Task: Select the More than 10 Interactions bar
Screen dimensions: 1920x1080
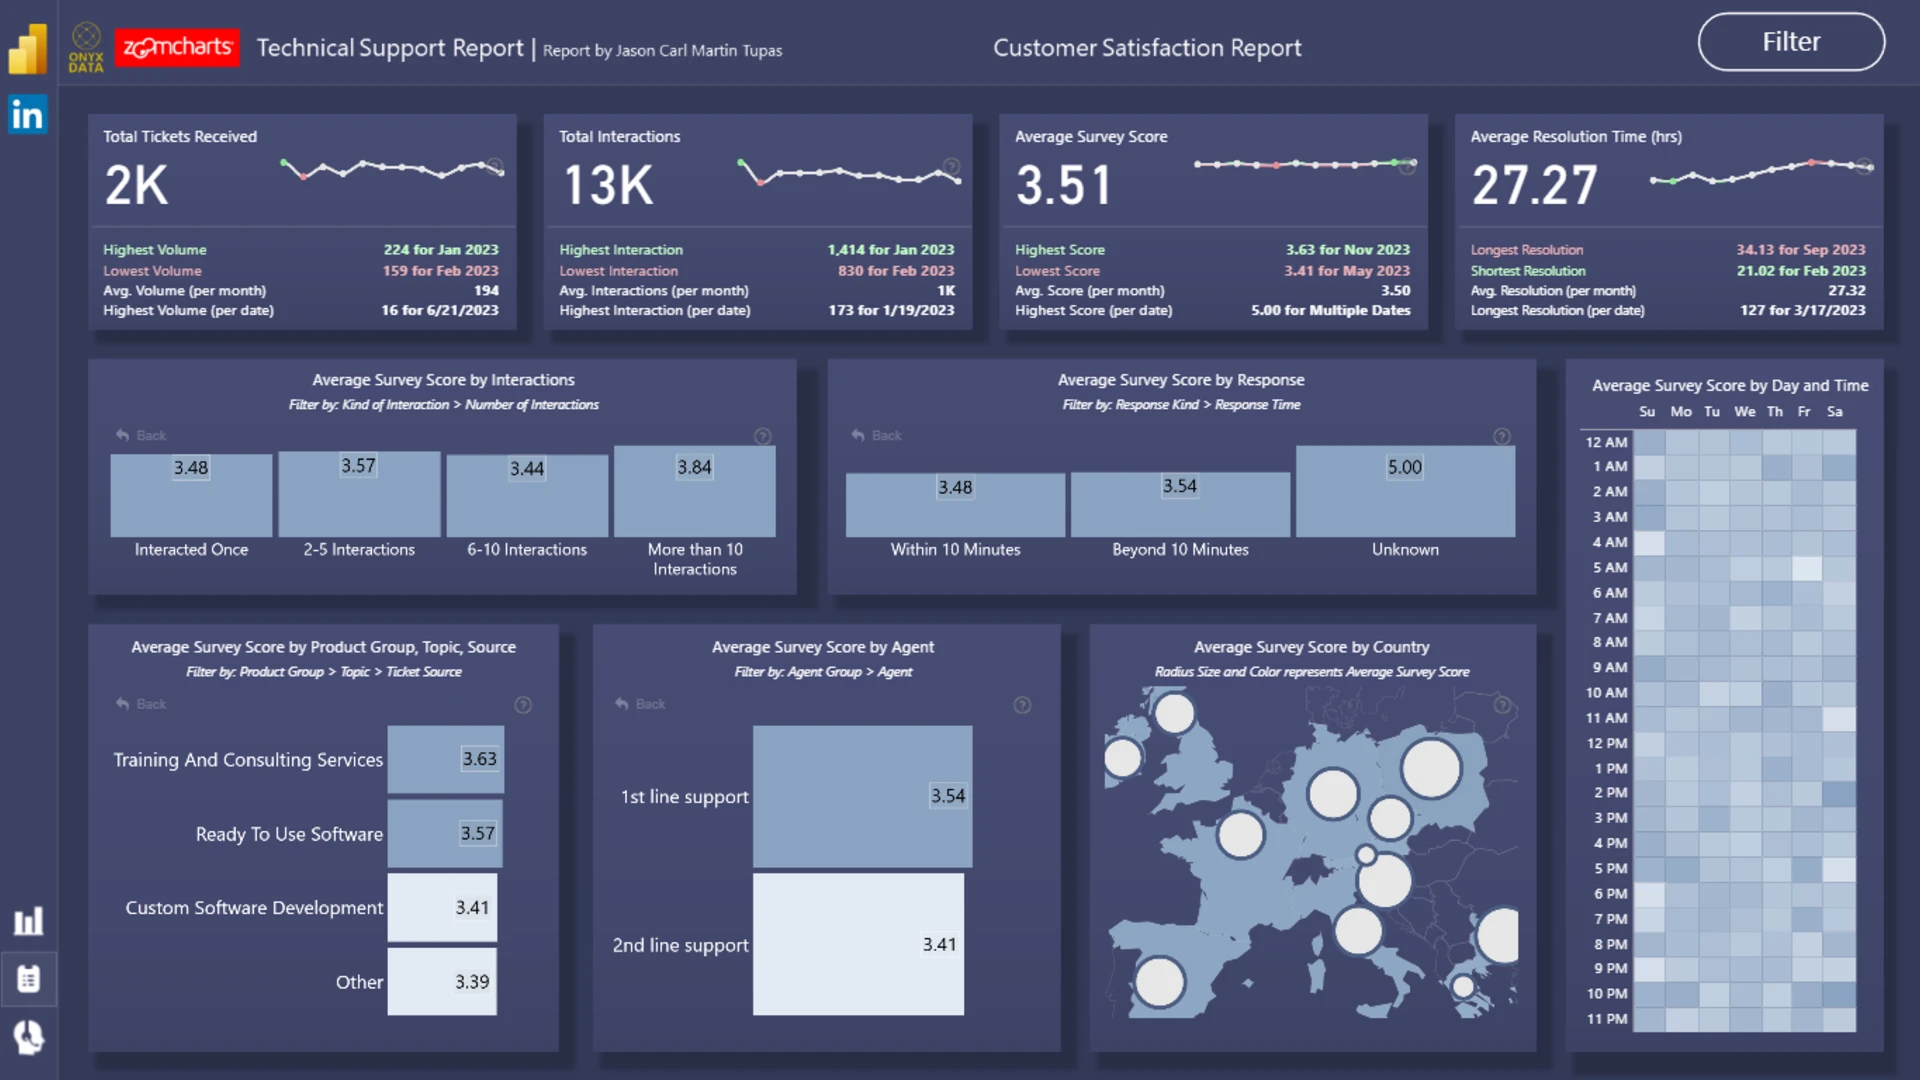Action: [695, 491]
